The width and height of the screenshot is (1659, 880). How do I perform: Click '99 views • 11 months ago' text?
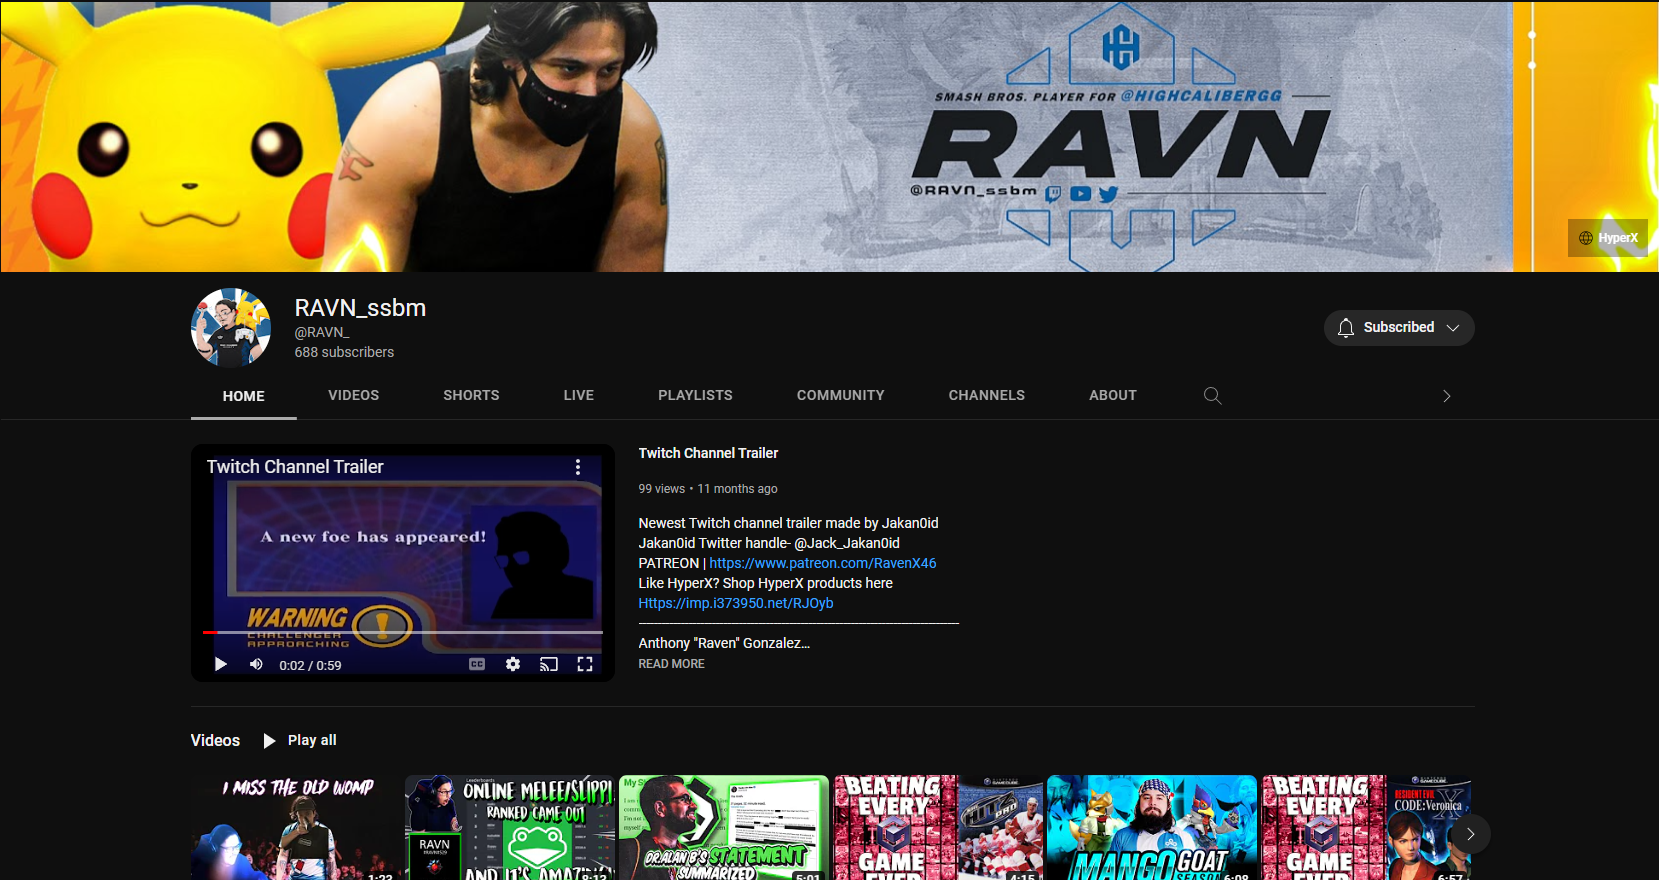click(x=708, y=489)
